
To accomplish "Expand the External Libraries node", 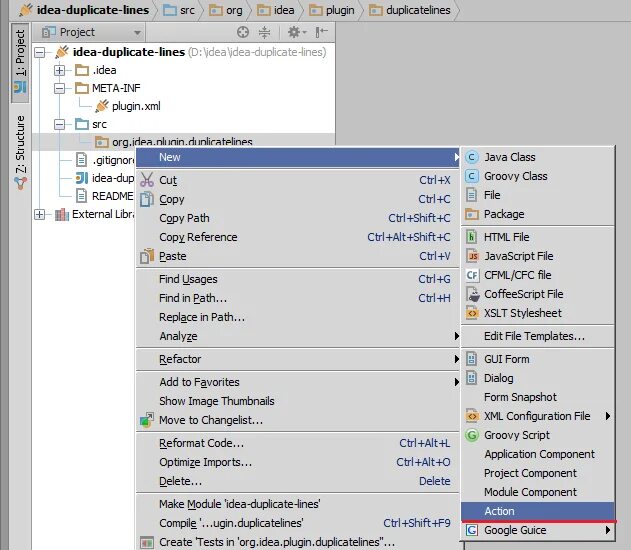I will click(x=39, y=214).
